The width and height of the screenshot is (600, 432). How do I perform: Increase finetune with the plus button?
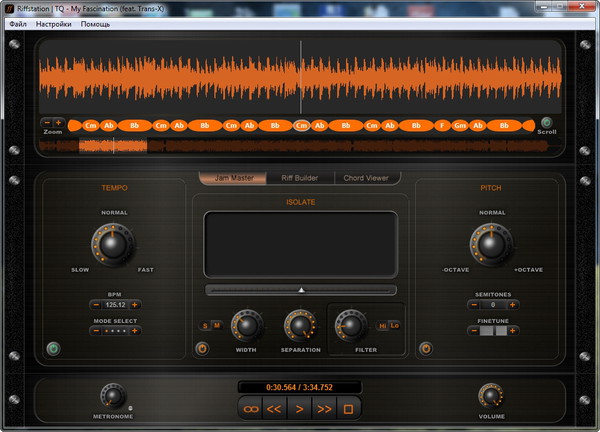pyautogui.click(x=512, y=331)
